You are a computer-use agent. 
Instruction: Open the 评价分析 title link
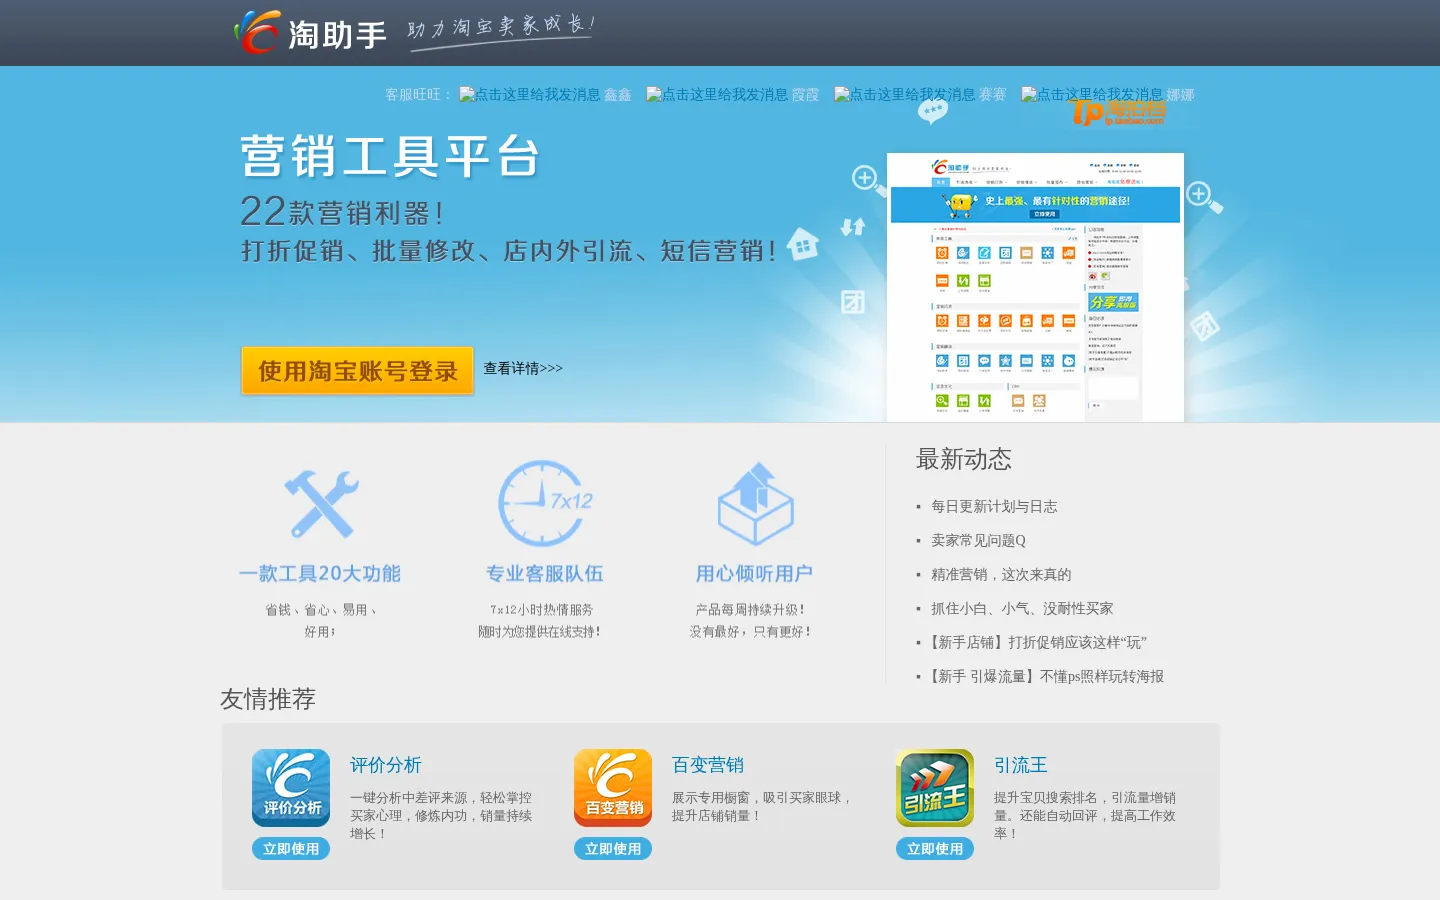(386, 765)
